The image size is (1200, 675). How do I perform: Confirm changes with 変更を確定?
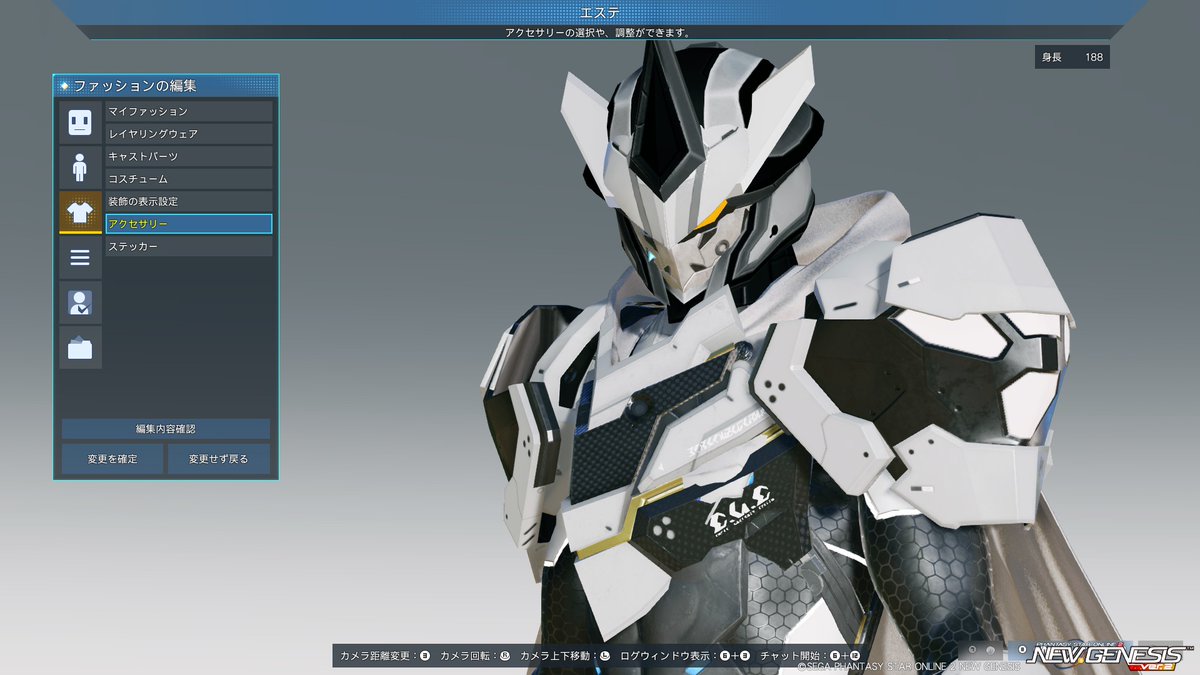[112, 459]
